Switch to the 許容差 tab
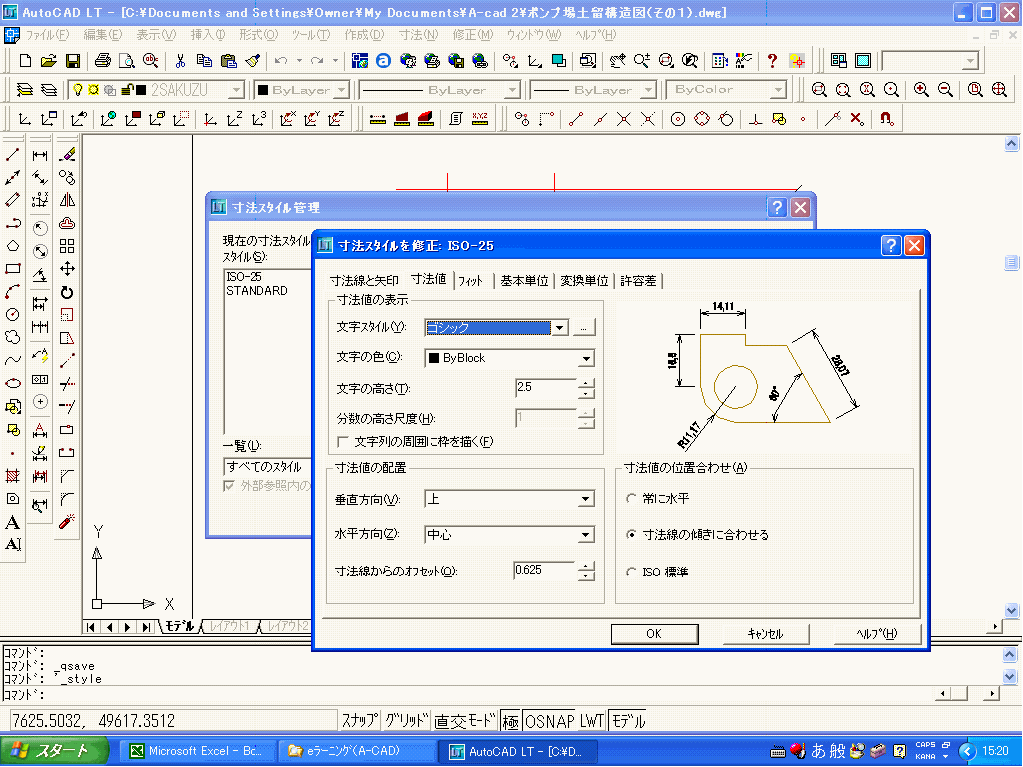 638,280
